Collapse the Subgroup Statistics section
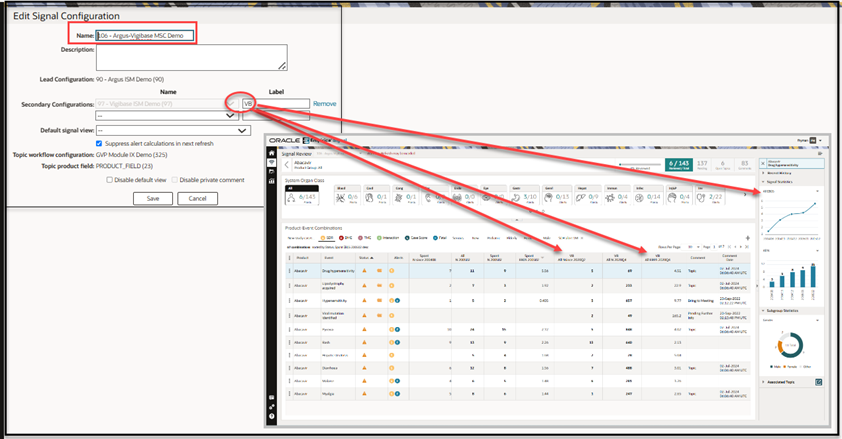 pyautogui.click(x=763, y=311)
